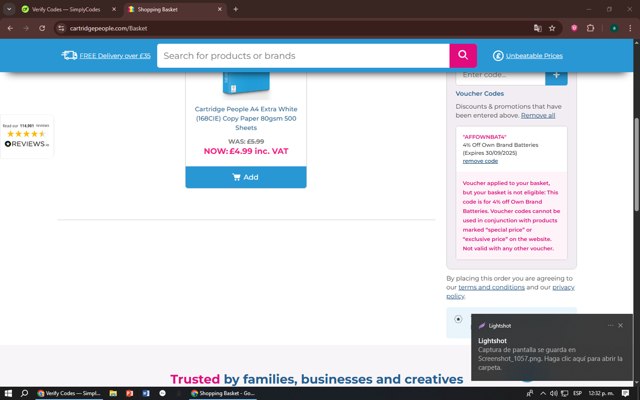Close the Shopping Basket tab

tap(220, 9)
